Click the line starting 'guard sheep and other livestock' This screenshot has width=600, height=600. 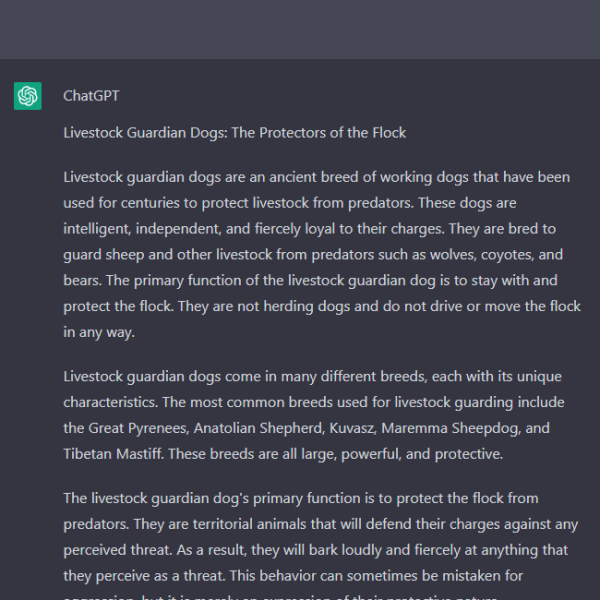[x=313, y=255]
